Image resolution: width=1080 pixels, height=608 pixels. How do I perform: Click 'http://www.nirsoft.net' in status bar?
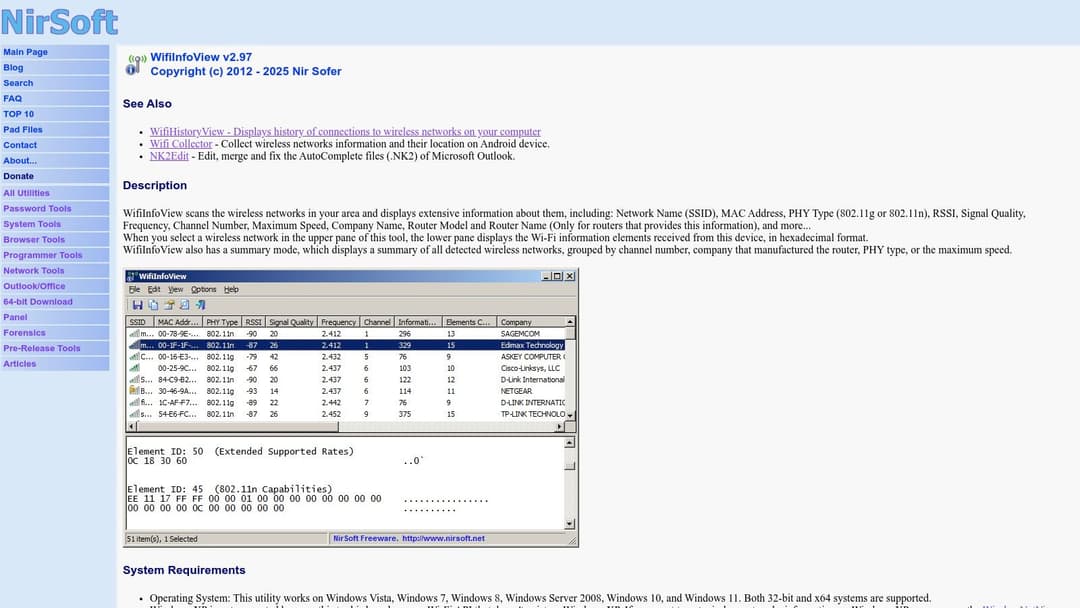(444, 538)
